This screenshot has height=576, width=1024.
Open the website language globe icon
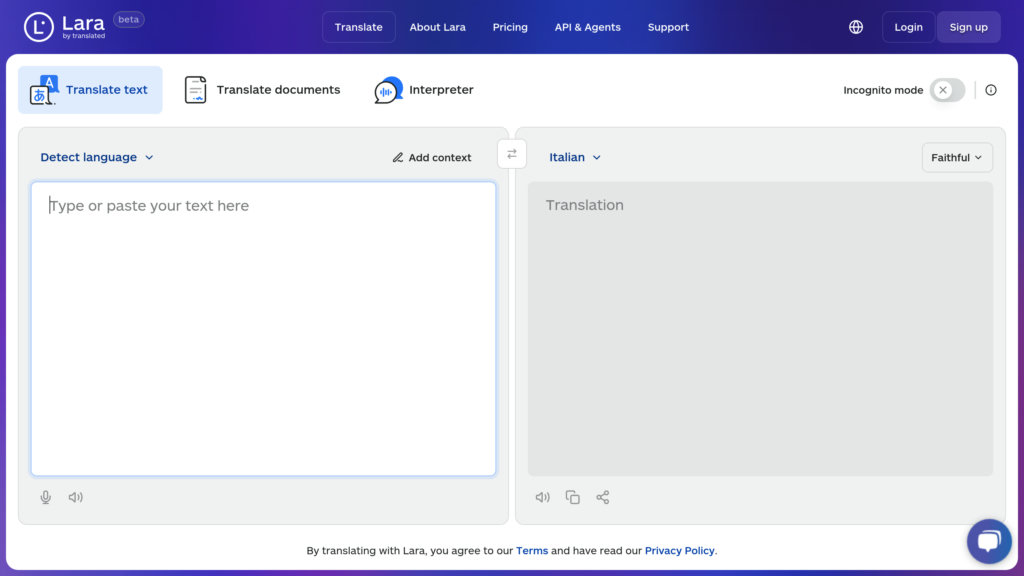(x=856, y=27)
